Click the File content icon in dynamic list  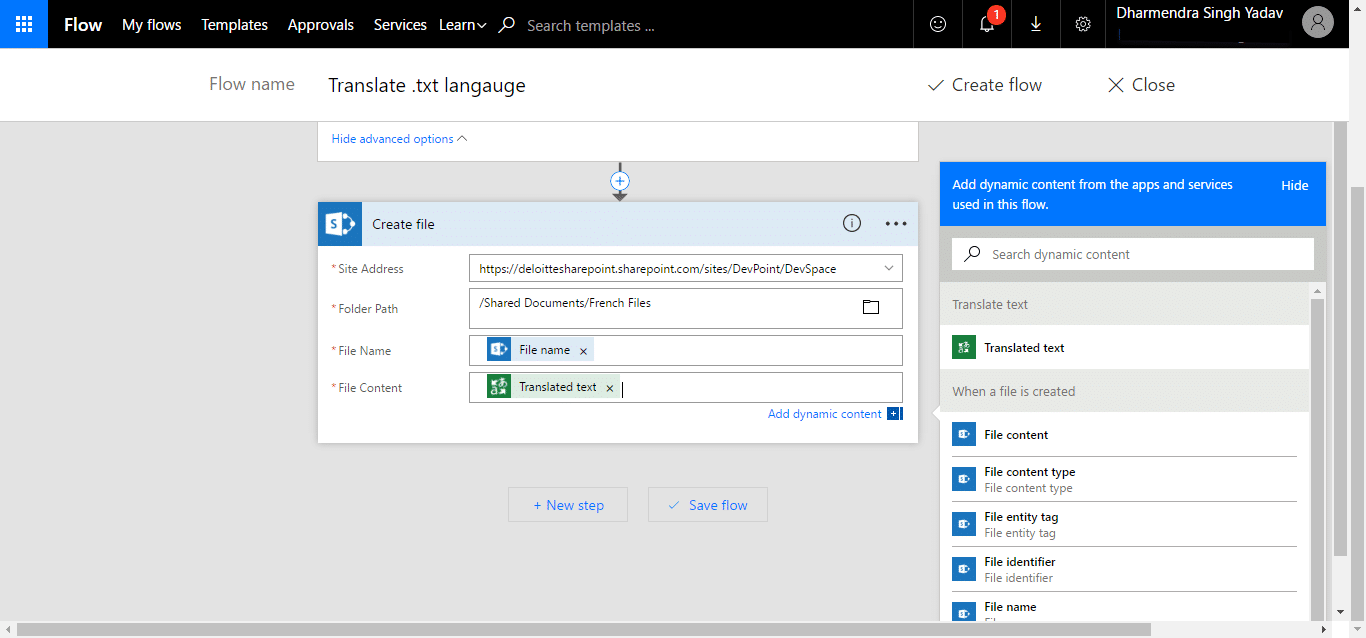[964, 435]
